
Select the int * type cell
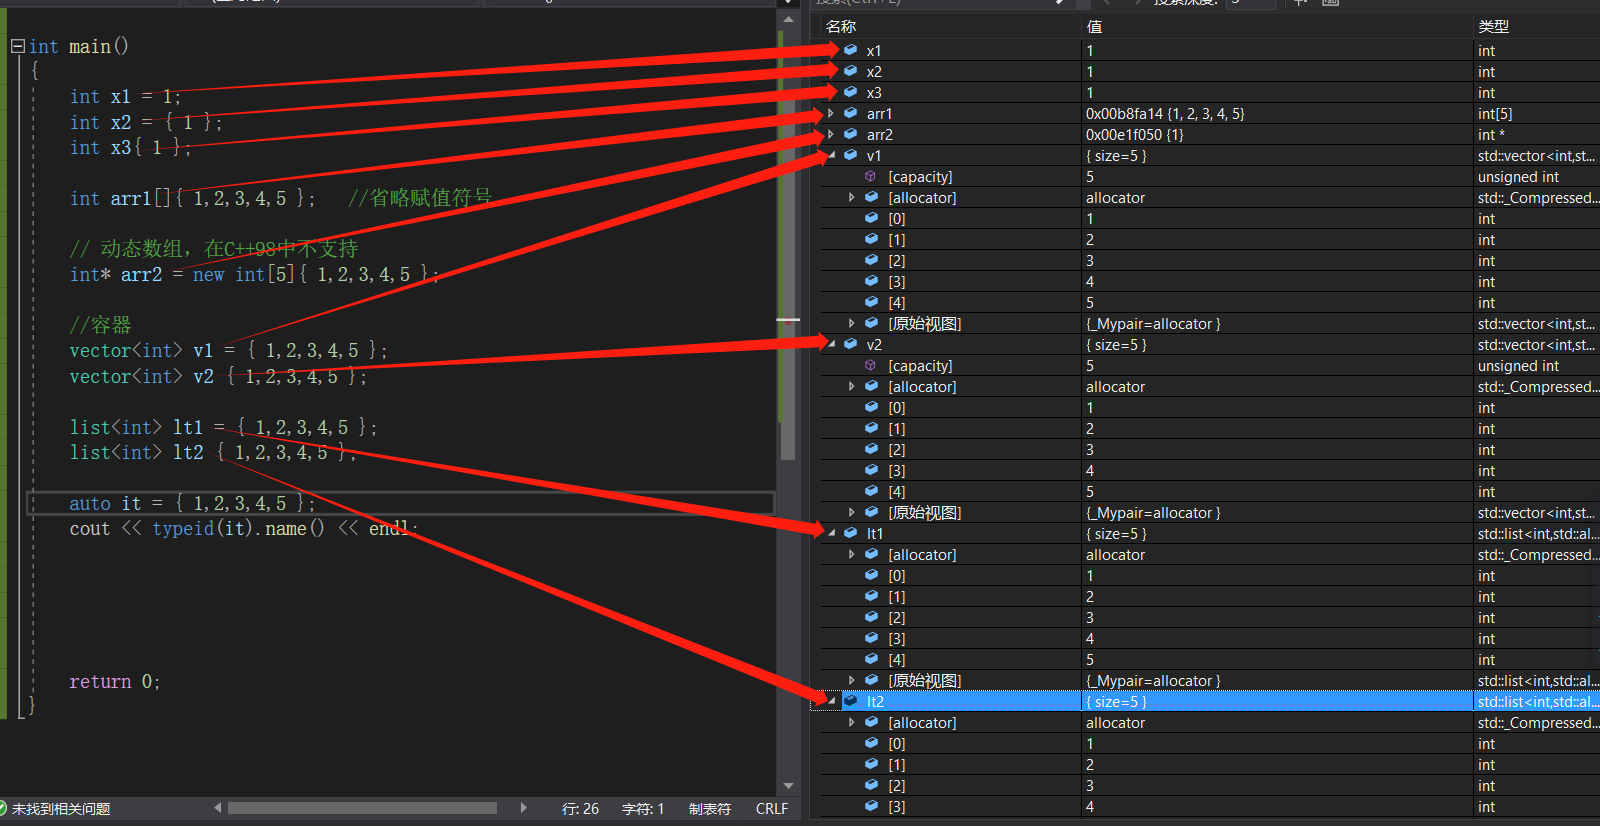(1491, 134)
